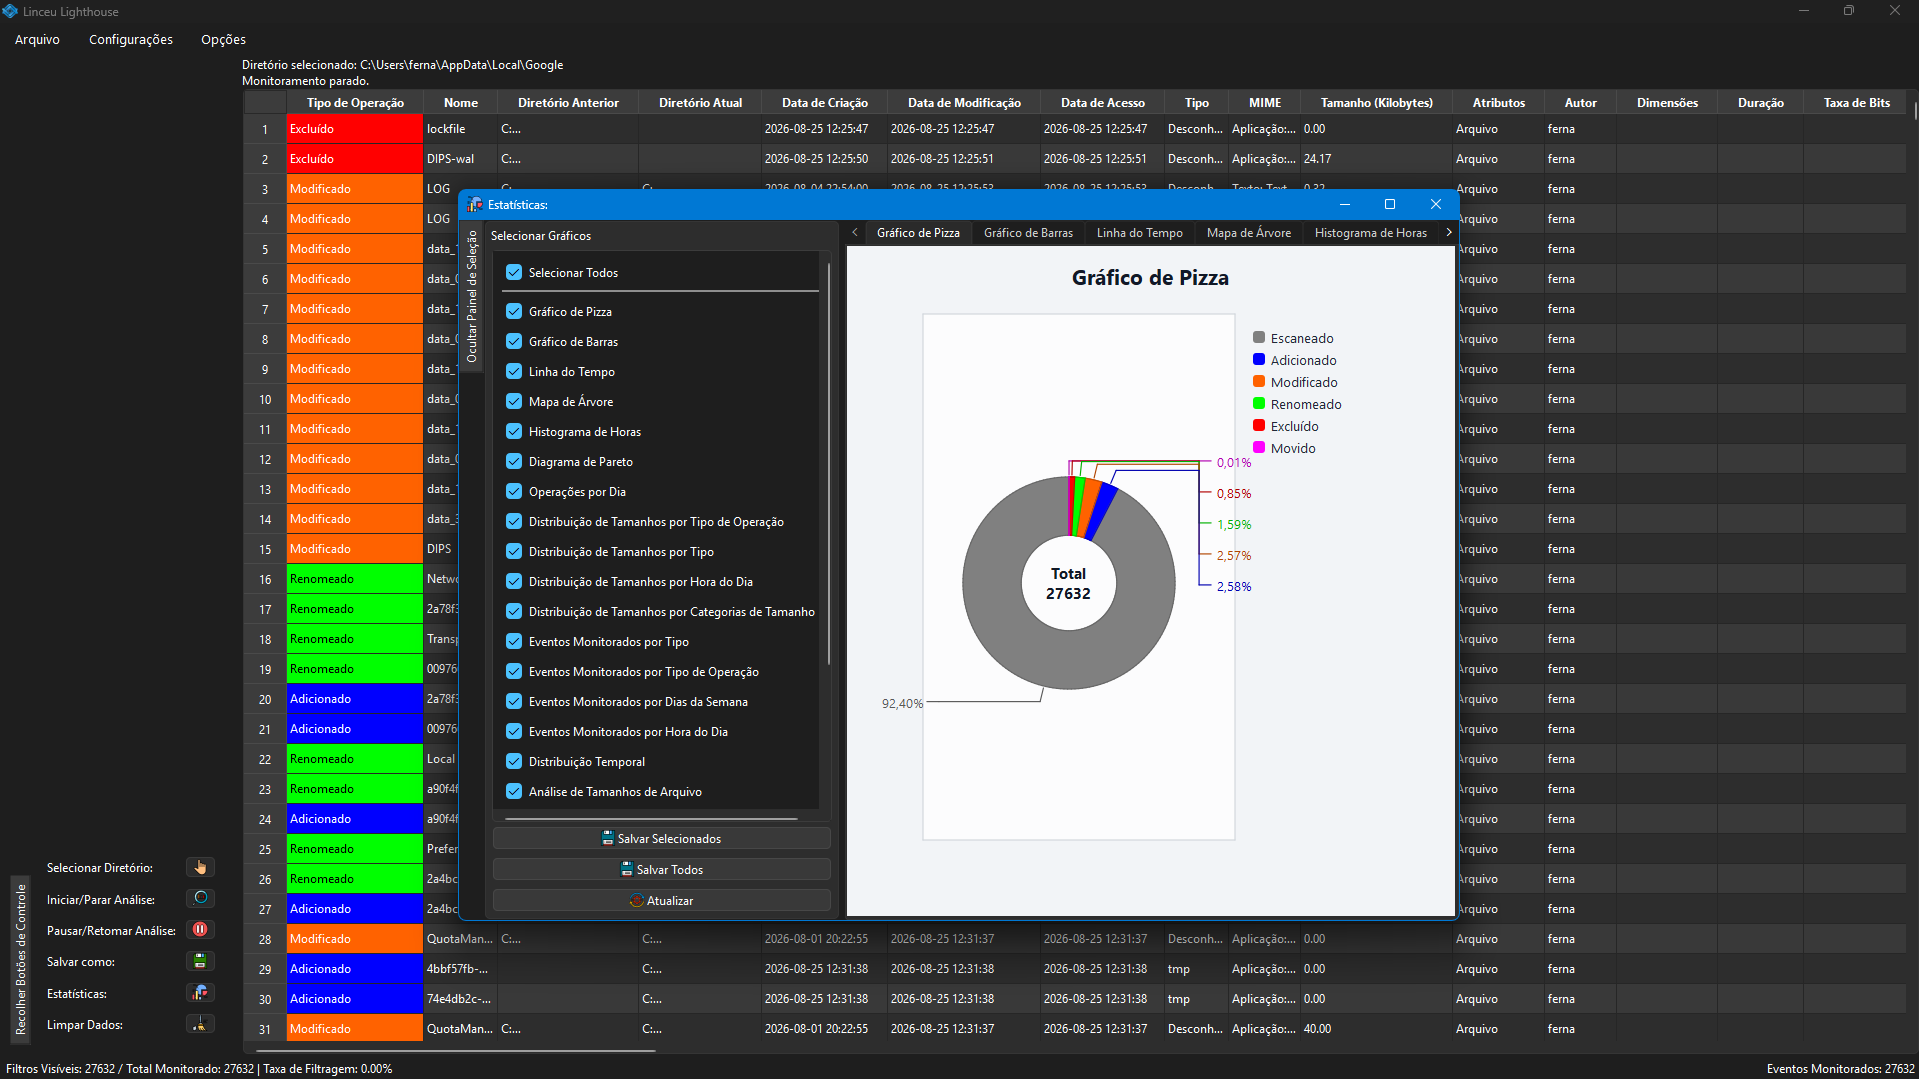1919x1079 pixels.
Task: Toggle the Selecionar Todos checkbox
Action: 514,272
